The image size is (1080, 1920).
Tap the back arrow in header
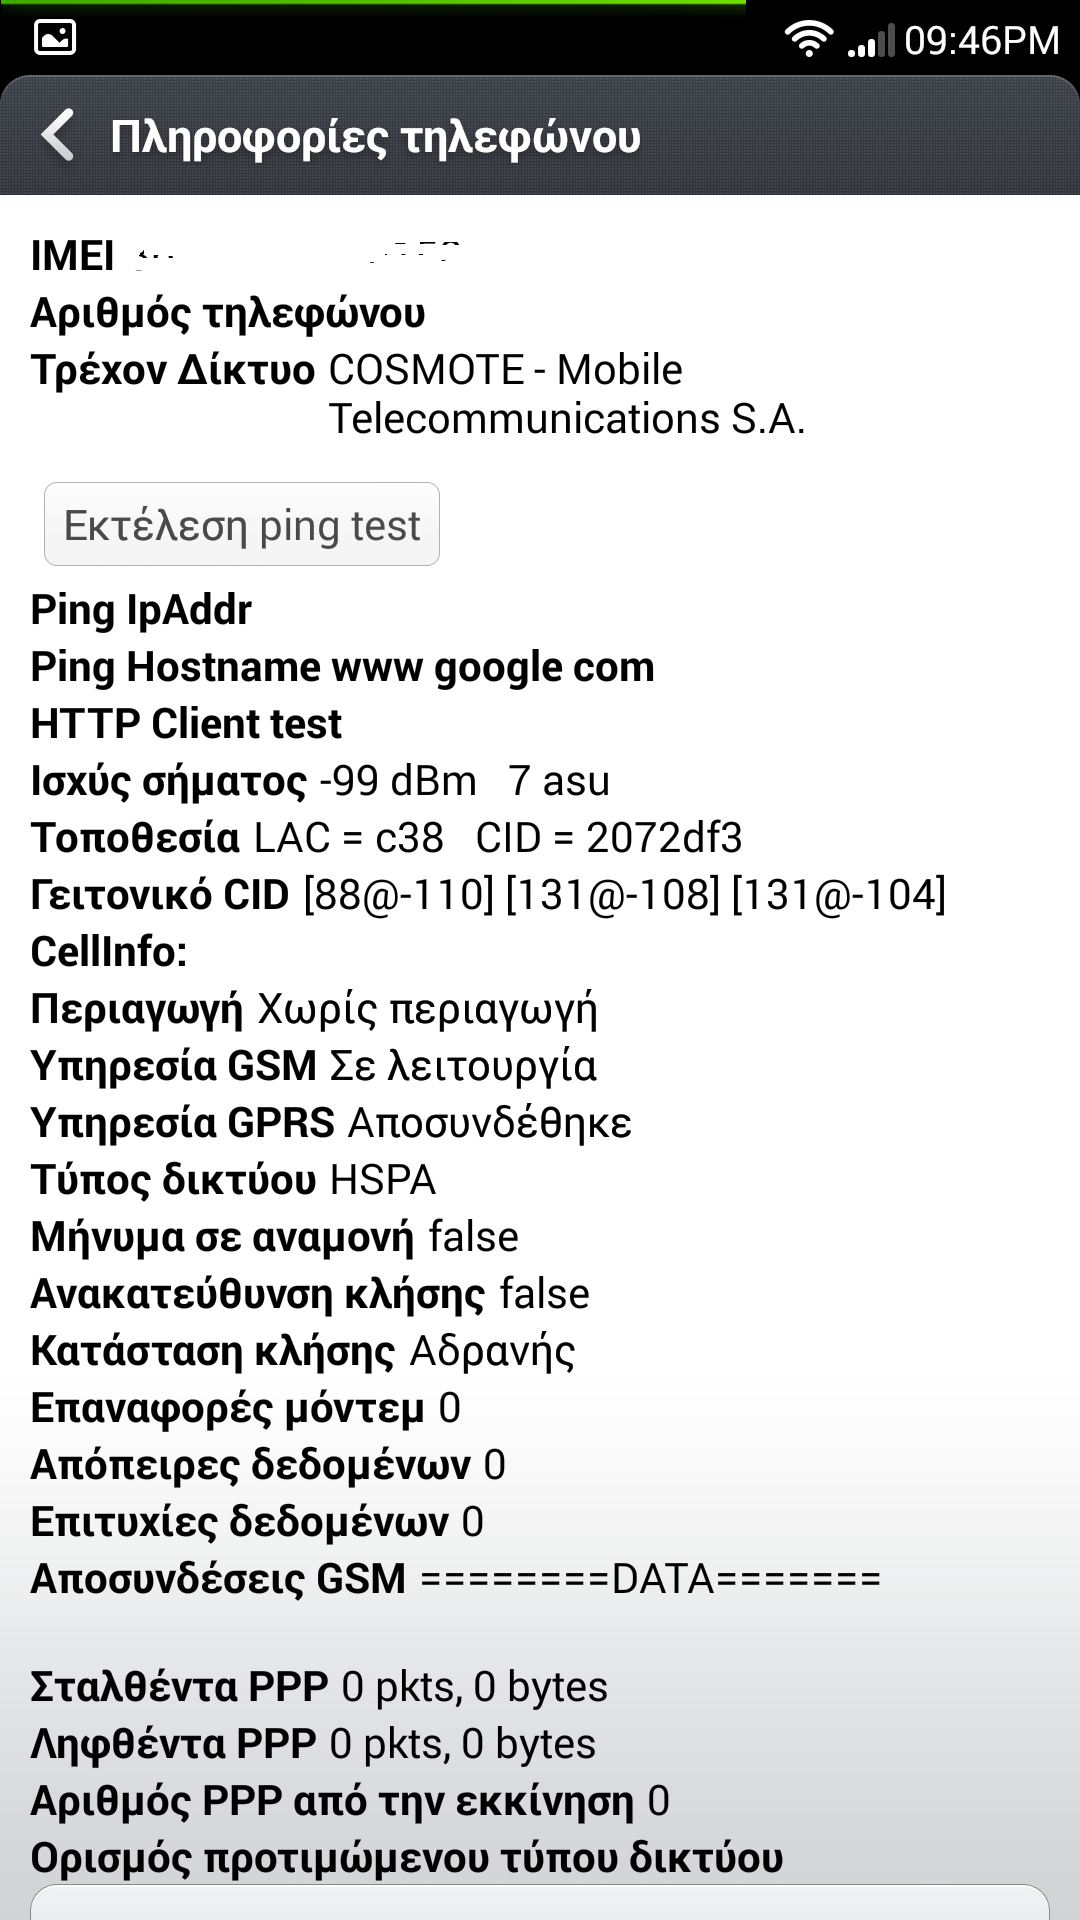coord(58,136)
